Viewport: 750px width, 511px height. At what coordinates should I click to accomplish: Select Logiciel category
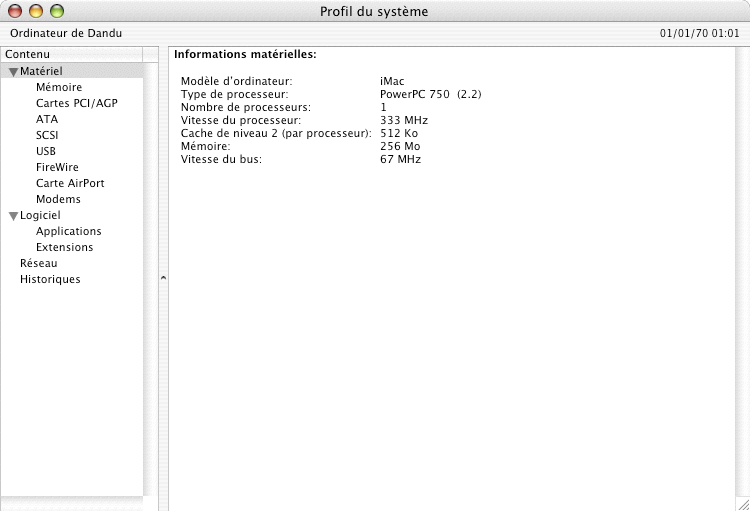click(x=40, y=215)
